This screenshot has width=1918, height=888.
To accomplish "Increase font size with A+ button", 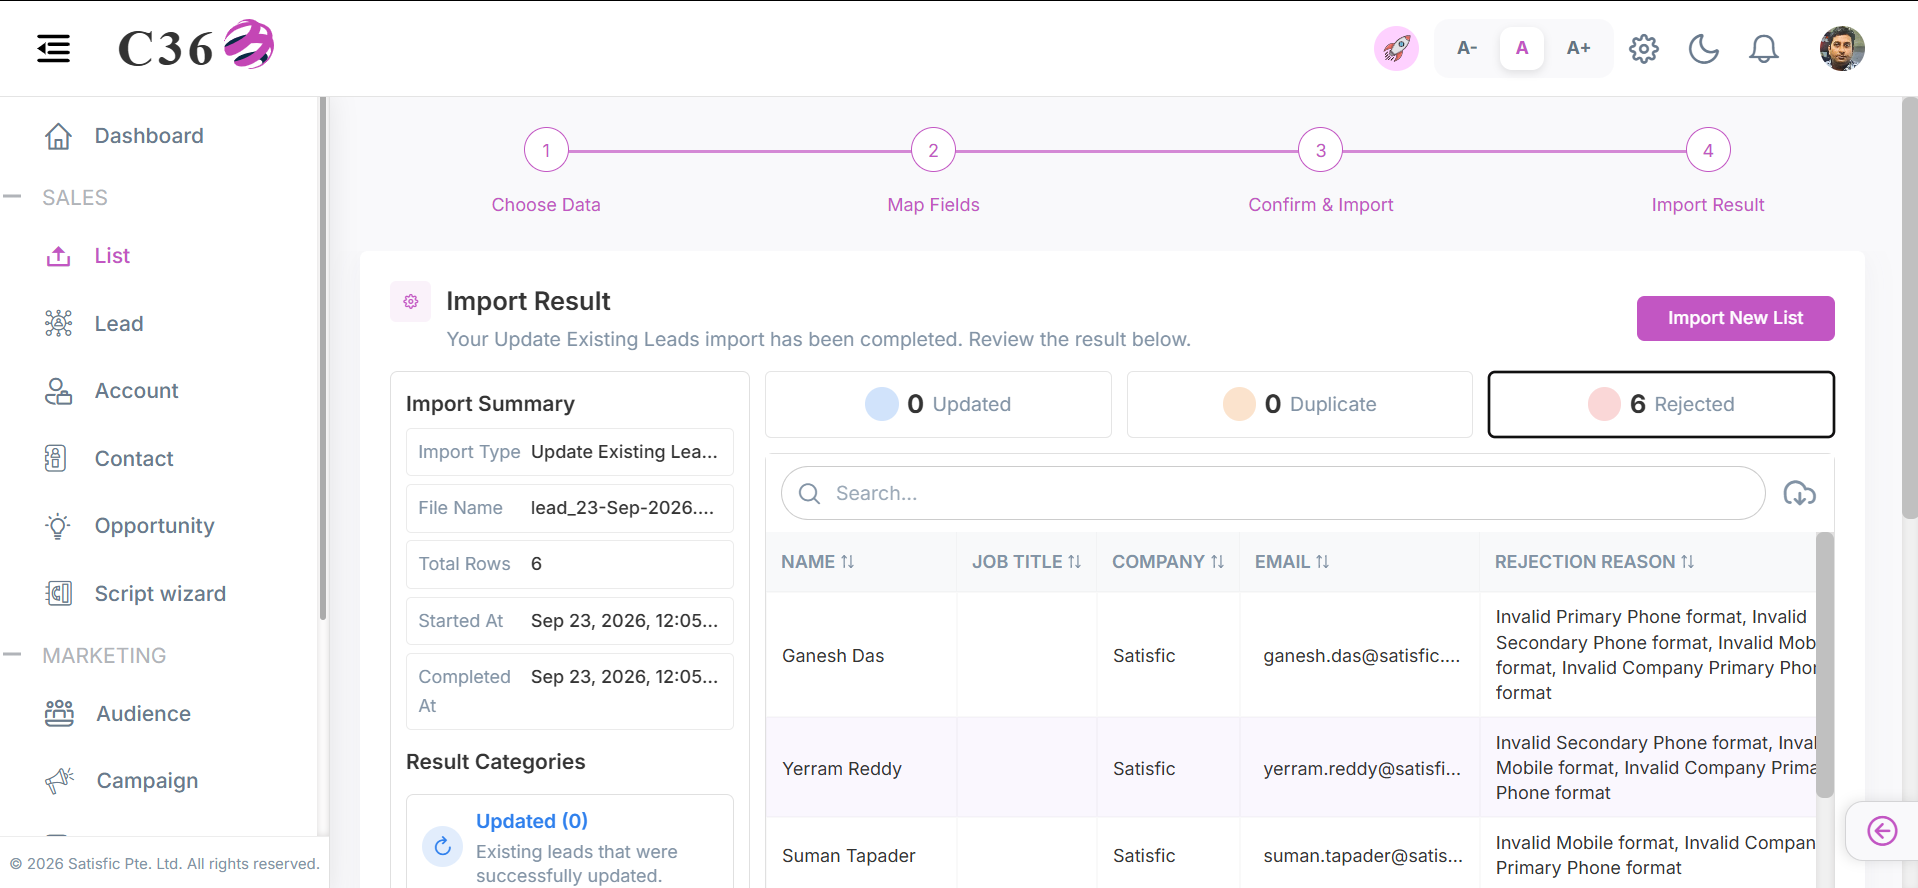I will tap(1578, 48).
